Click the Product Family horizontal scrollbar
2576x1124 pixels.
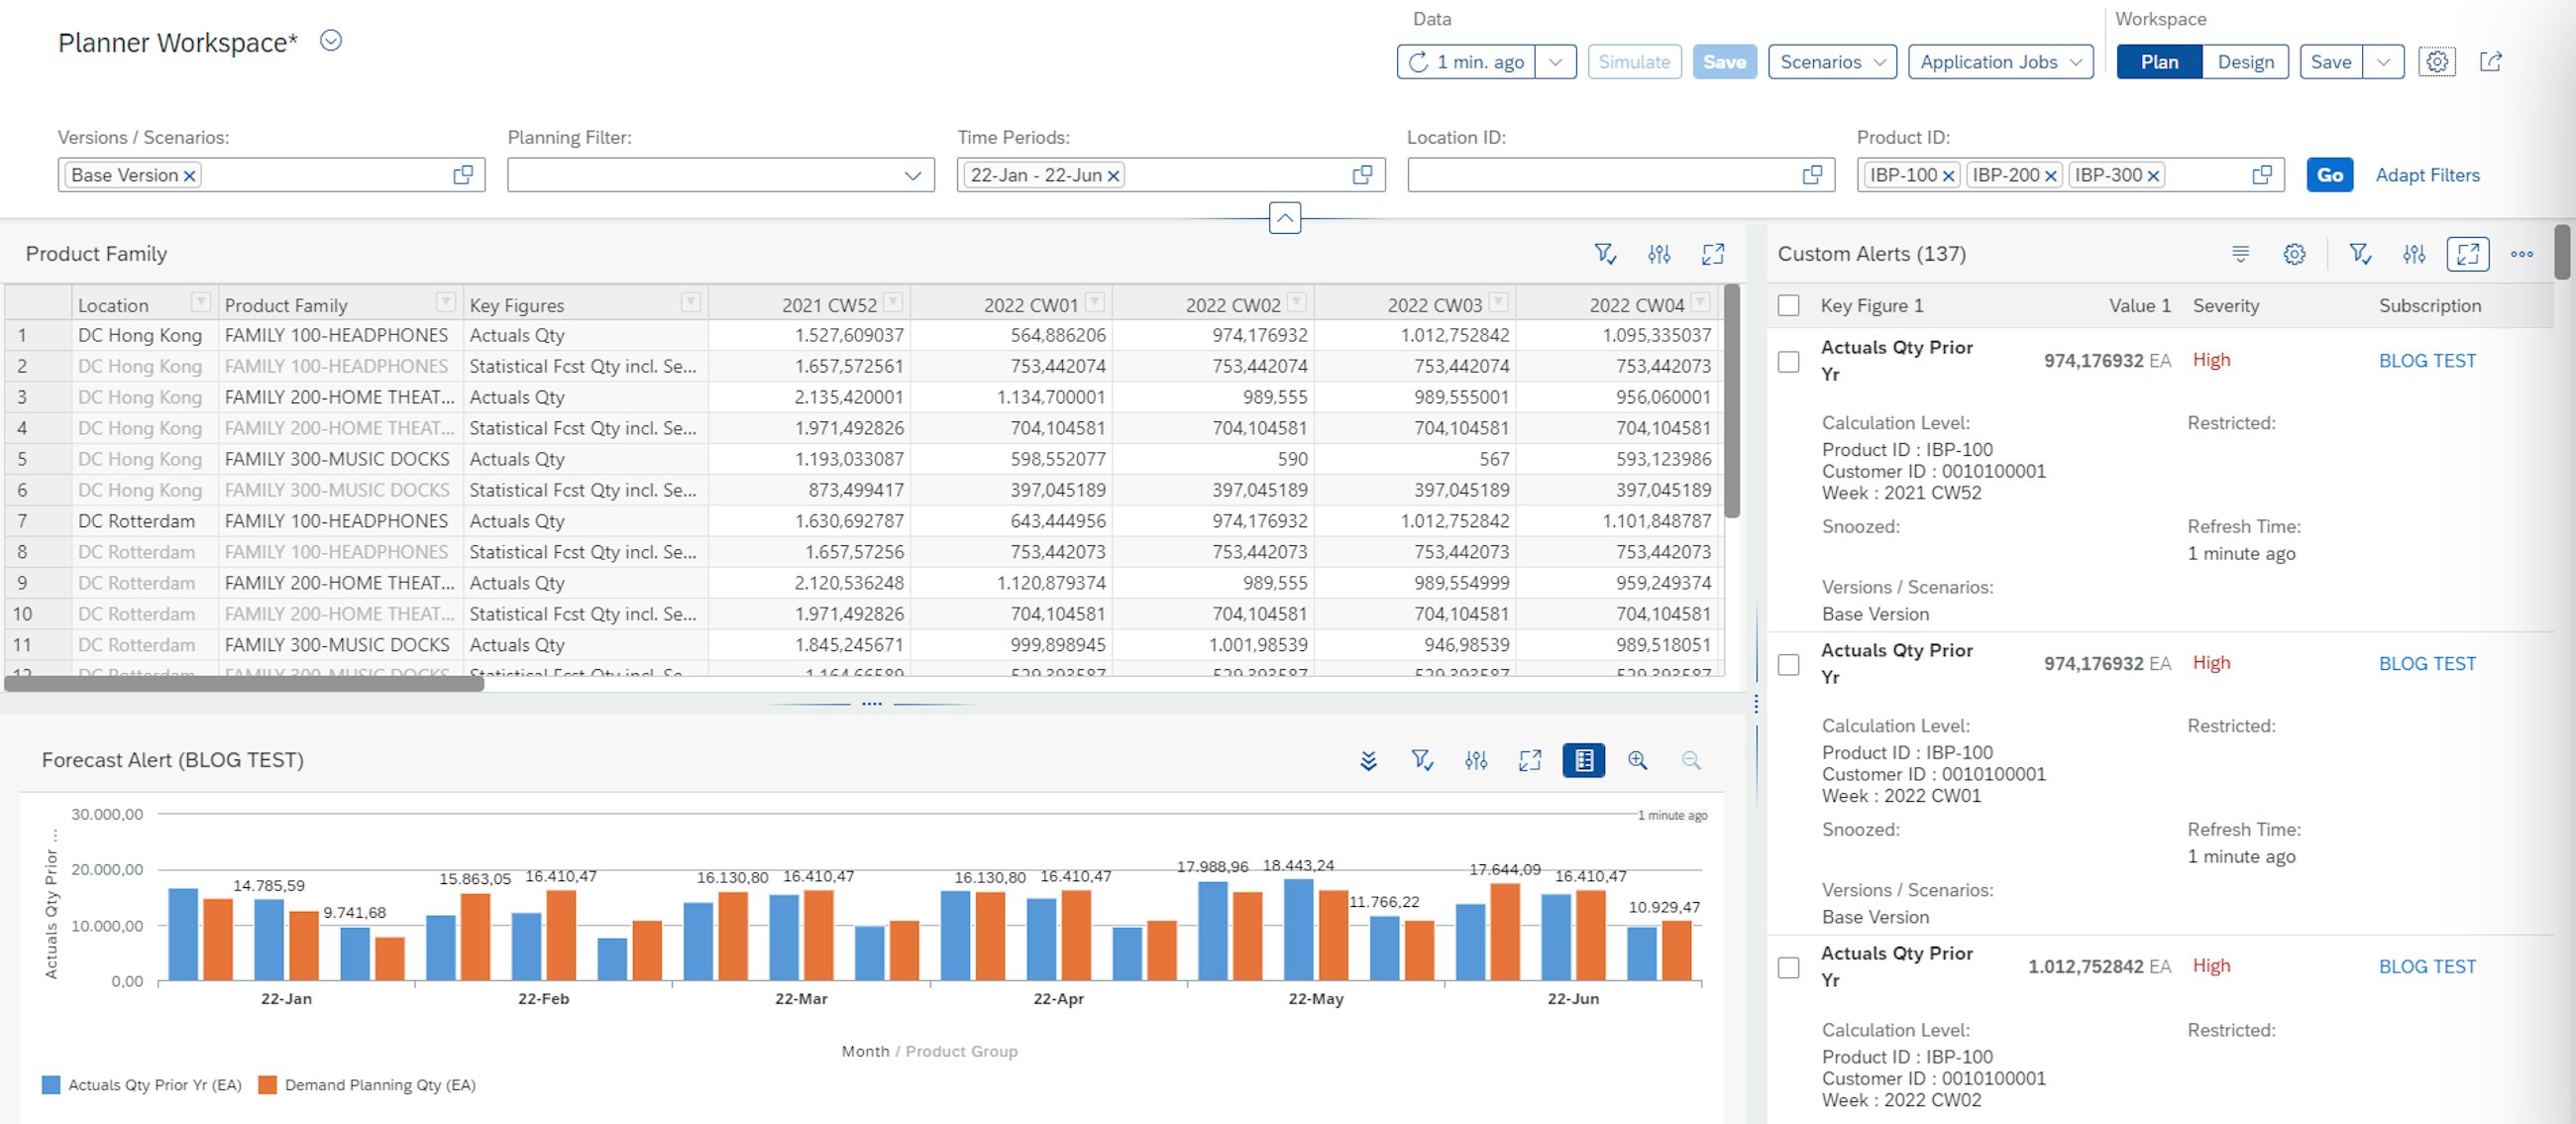[244, 684]
